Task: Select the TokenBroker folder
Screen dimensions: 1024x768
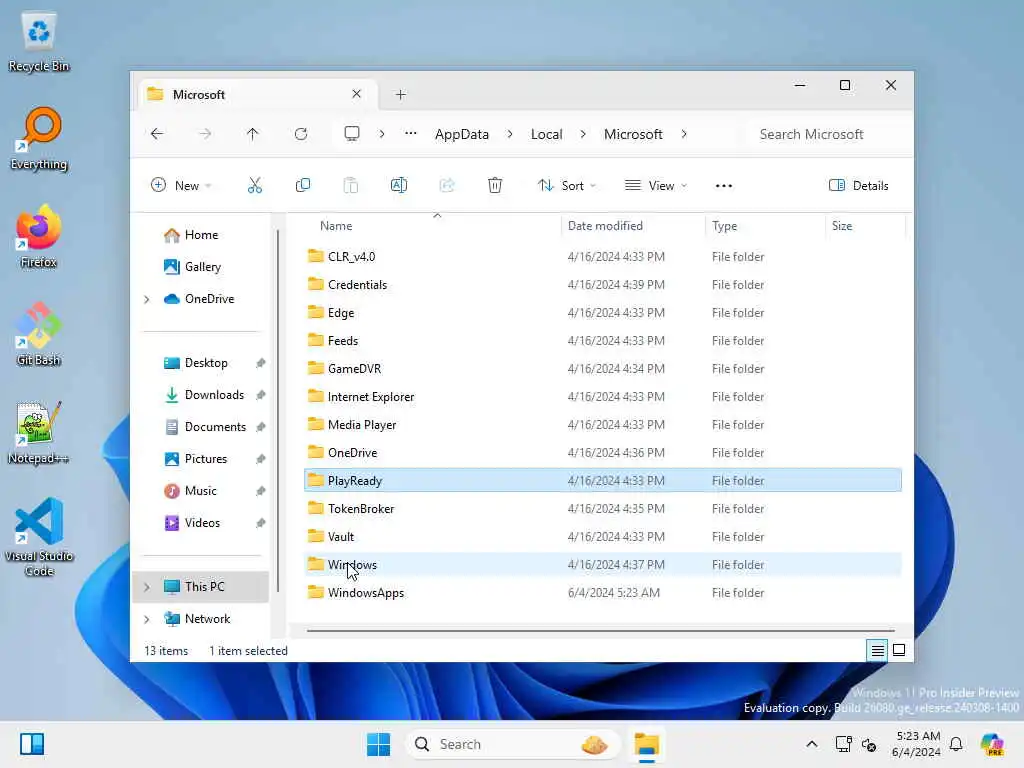Action: (x=603, y=509)
